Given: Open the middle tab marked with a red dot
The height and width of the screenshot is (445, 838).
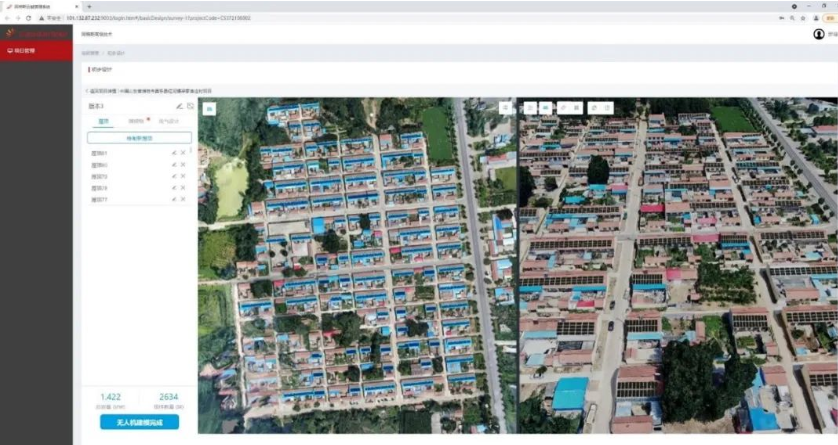Looking at the screenshot, I should coord(136,123).
